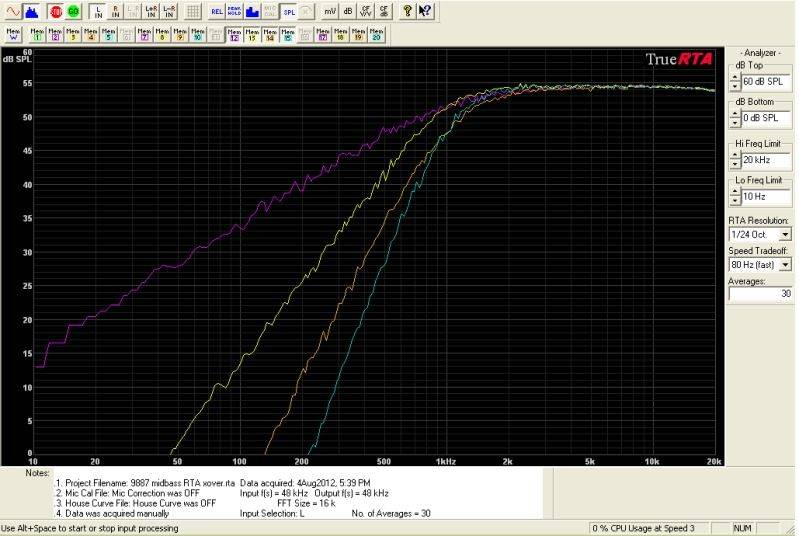Click the Mem 2 button
The image size is (799, 536).
click(x=55, y=35)
